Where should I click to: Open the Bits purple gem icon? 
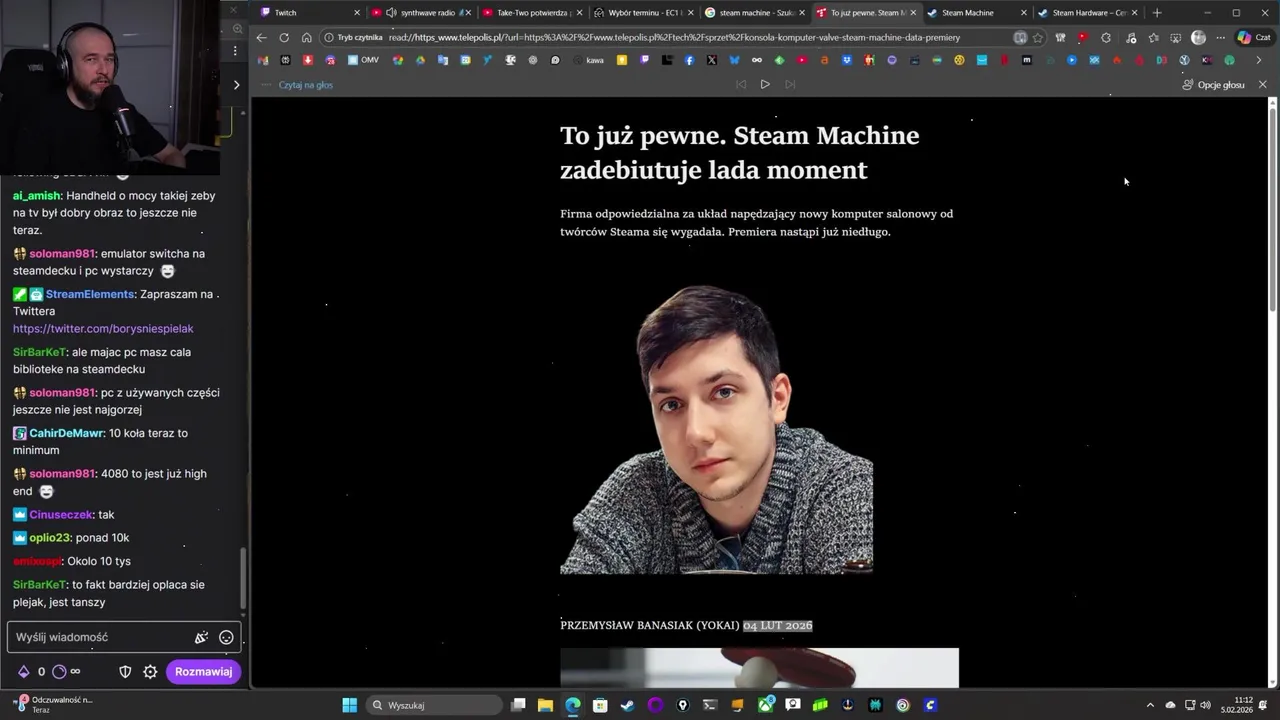pos(23,672)
